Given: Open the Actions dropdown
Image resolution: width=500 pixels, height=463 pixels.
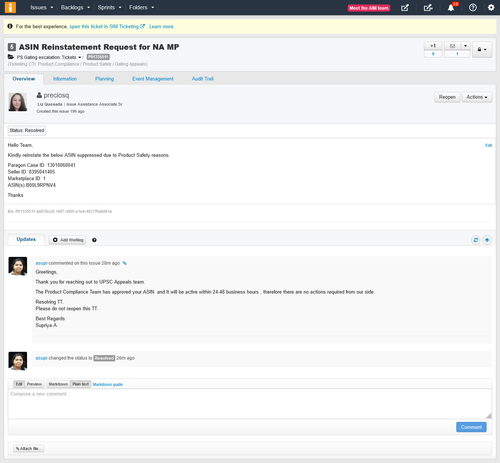Looking at the screenshot, I should click(477, 97).
